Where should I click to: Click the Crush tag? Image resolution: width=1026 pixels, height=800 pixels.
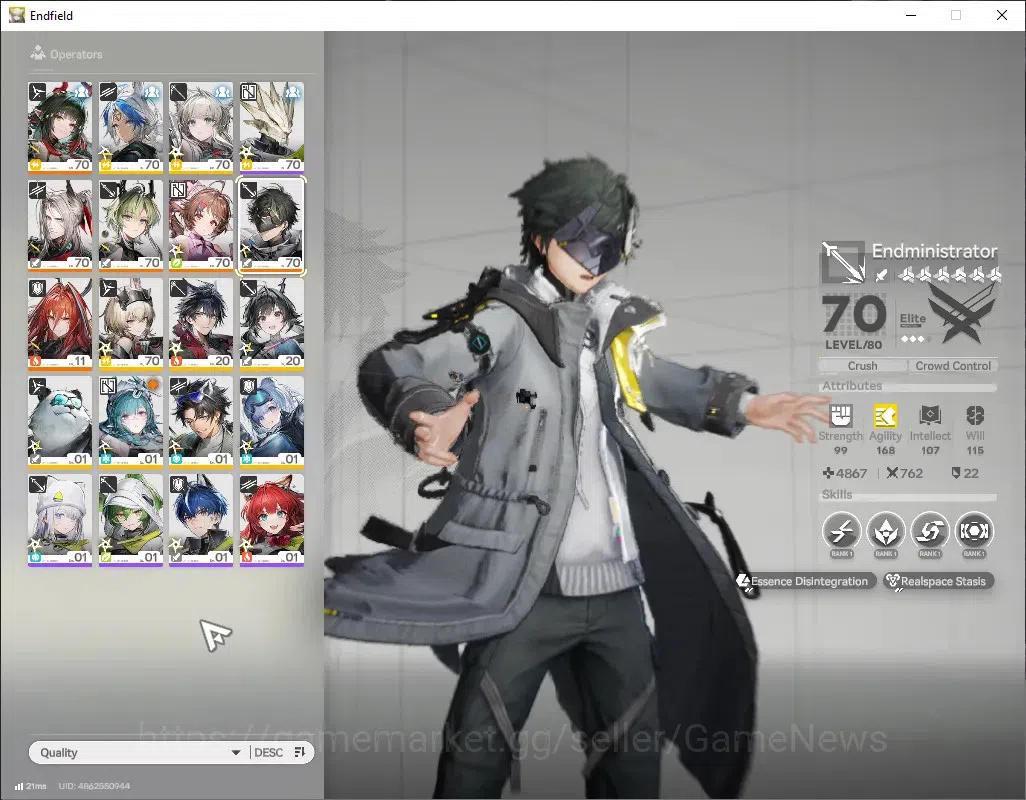(x=862, y=366)
